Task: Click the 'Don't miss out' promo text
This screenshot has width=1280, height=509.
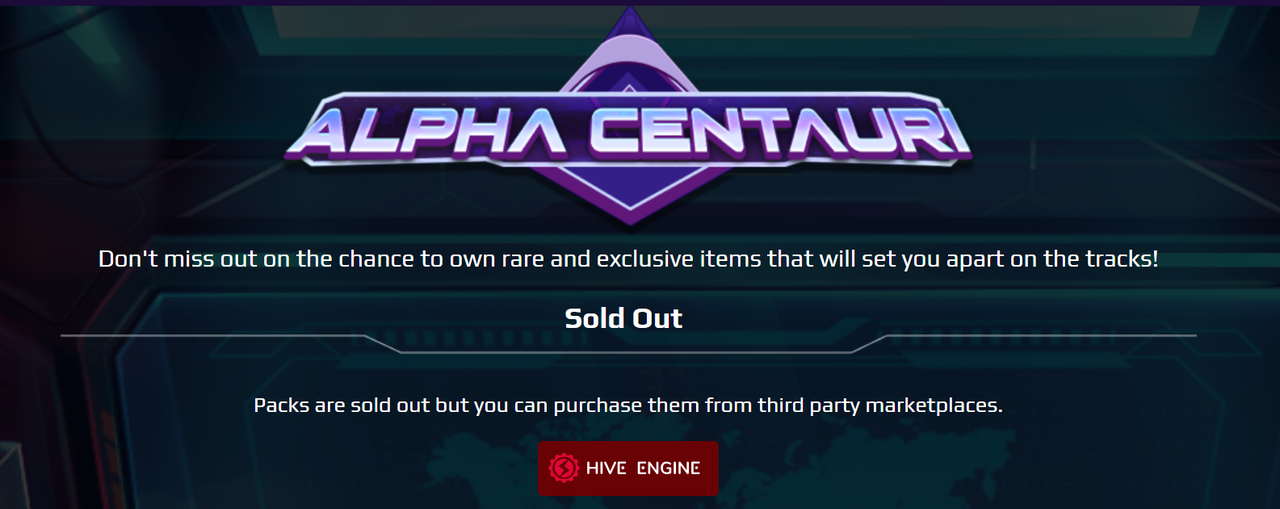Action: pos(628,259)
